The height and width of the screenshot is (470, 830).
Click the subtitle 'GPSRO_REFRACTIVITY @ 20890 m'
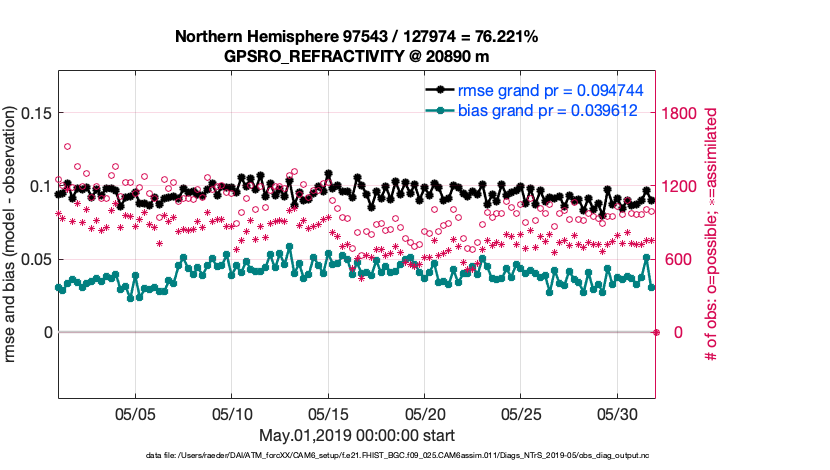356,56
